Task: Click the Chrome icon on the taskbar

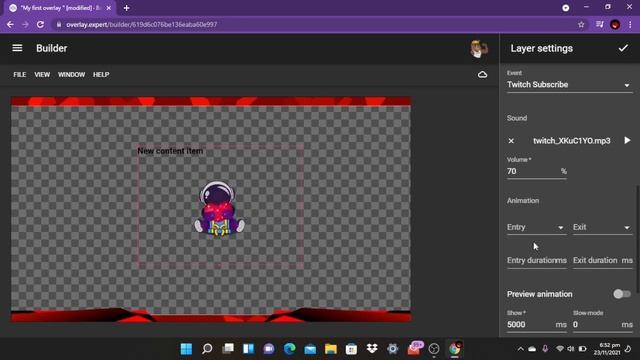Action: tap(454, 349)
